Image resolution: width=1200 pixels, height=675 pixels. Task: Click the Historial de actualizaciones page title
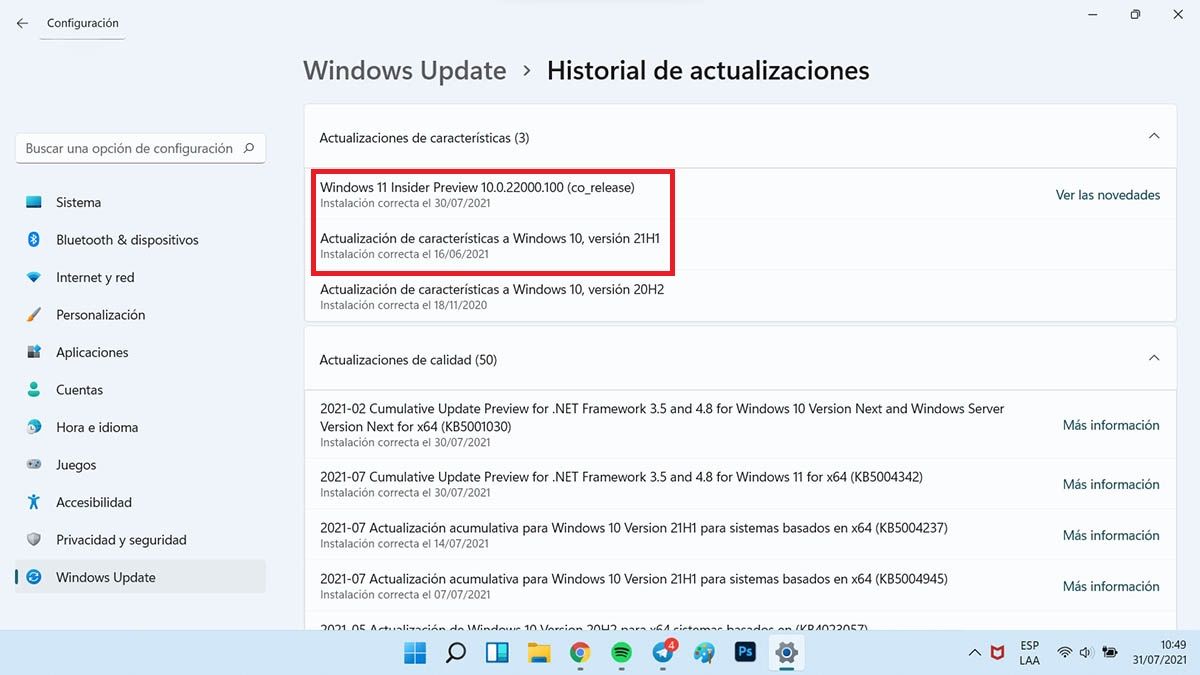tap(708, 71)
